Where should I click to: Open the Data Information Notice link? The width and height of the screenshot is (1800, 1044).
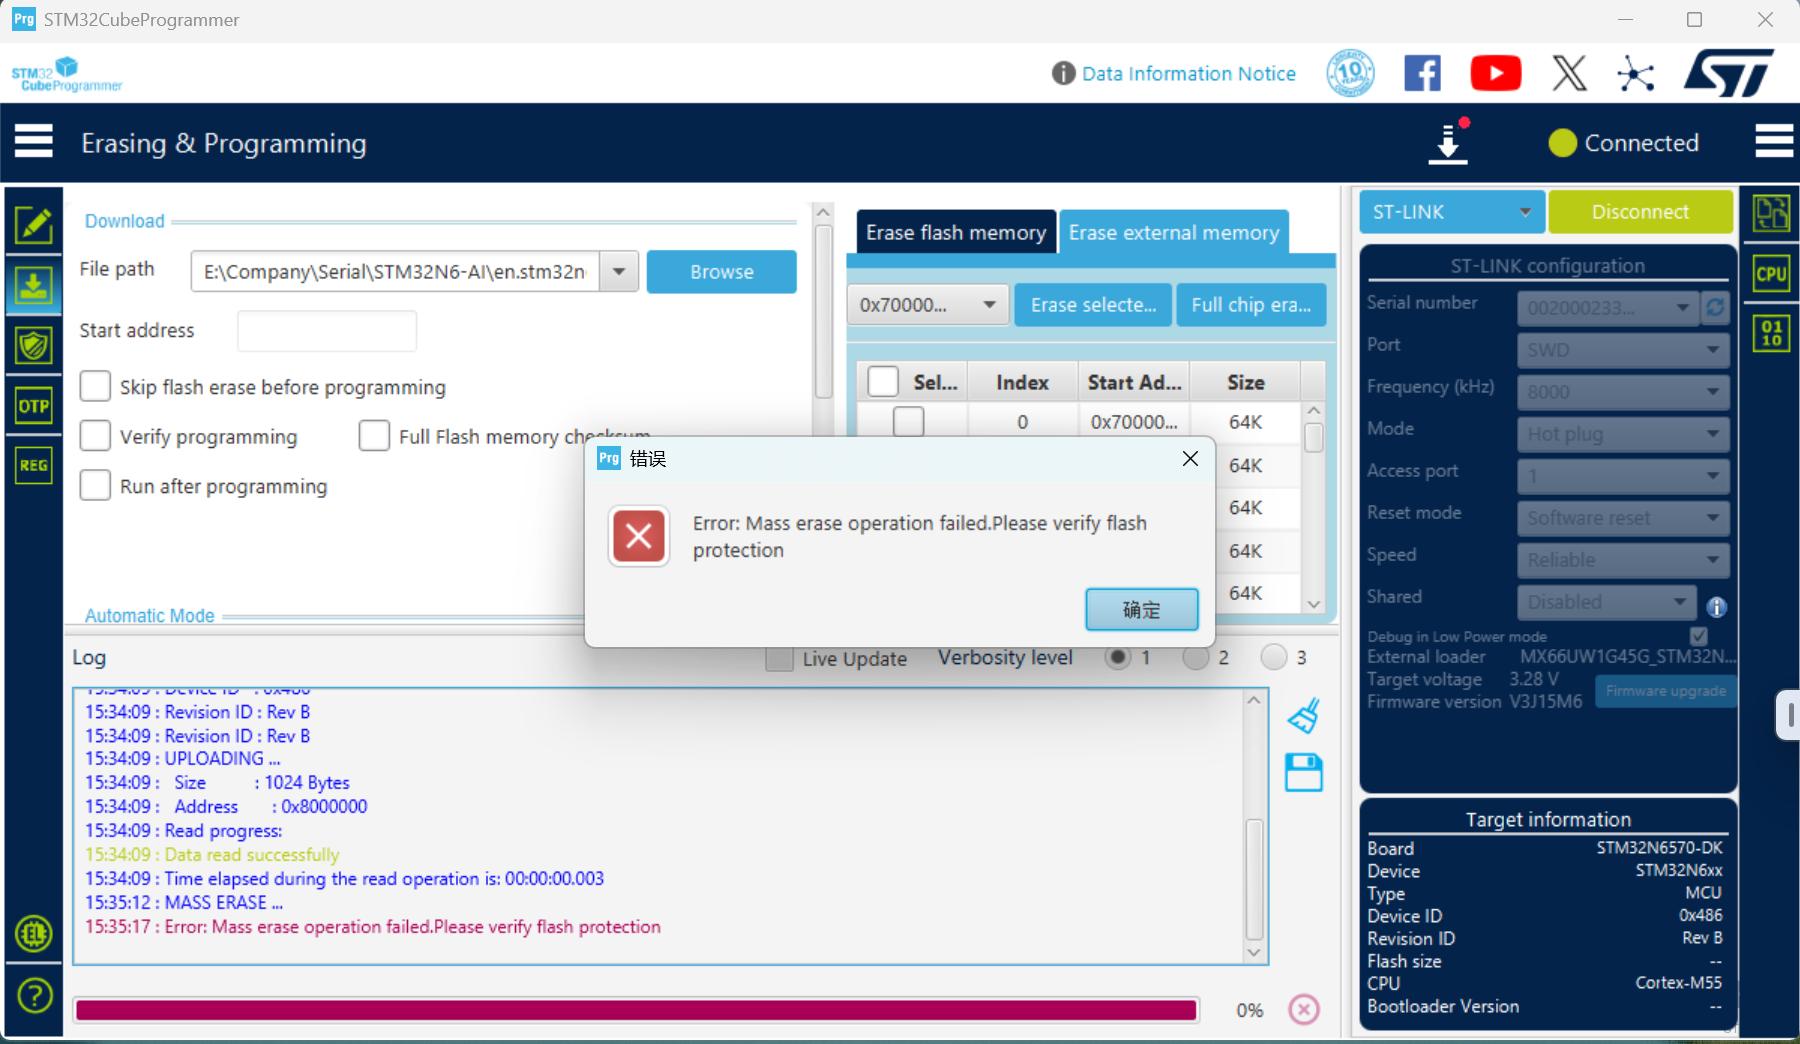(x=1188, y=73)
